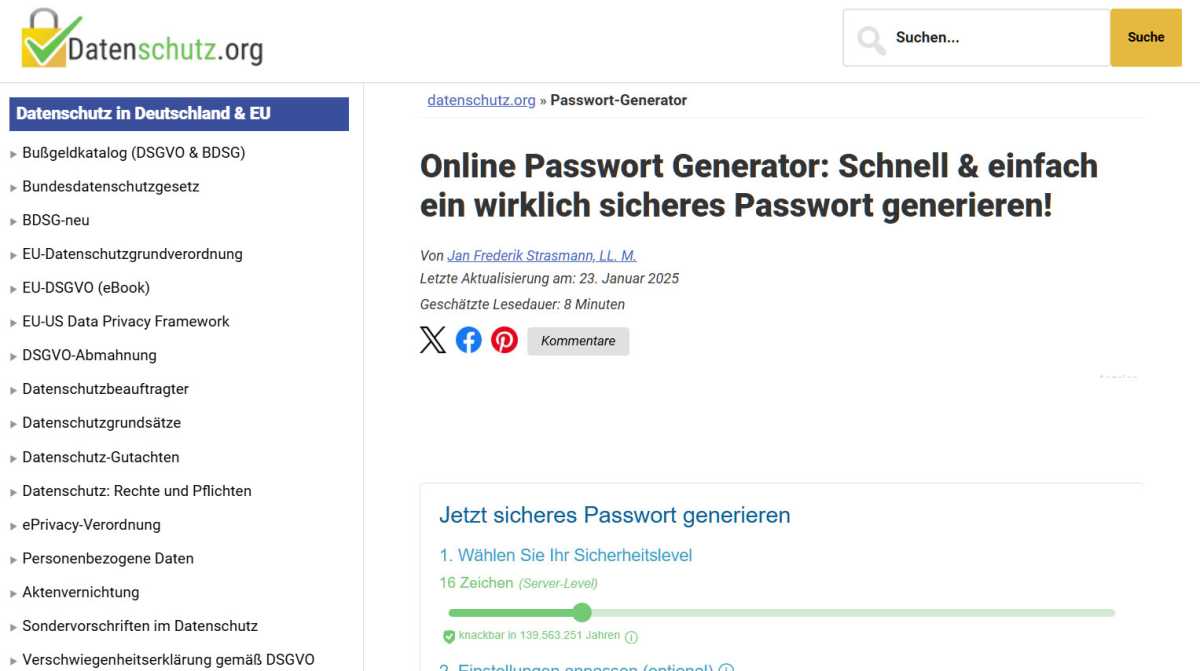1200x671 pixels.
Task: Open the info icon beside the crack-time estimate
Action: (631, 635)
